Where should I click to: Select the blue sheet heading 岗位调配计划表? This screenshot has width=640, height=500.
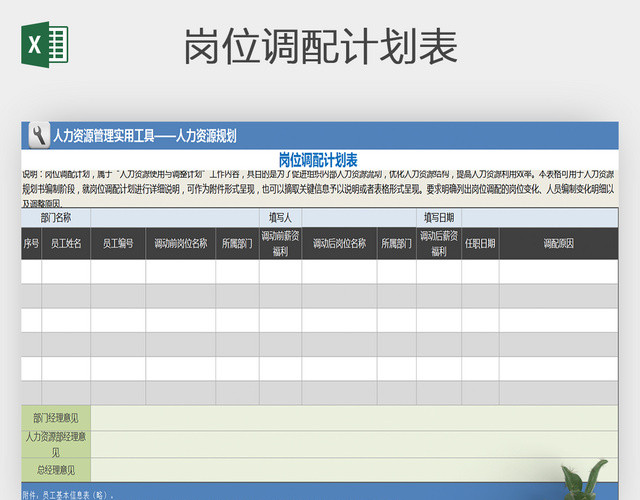(318, 160)
